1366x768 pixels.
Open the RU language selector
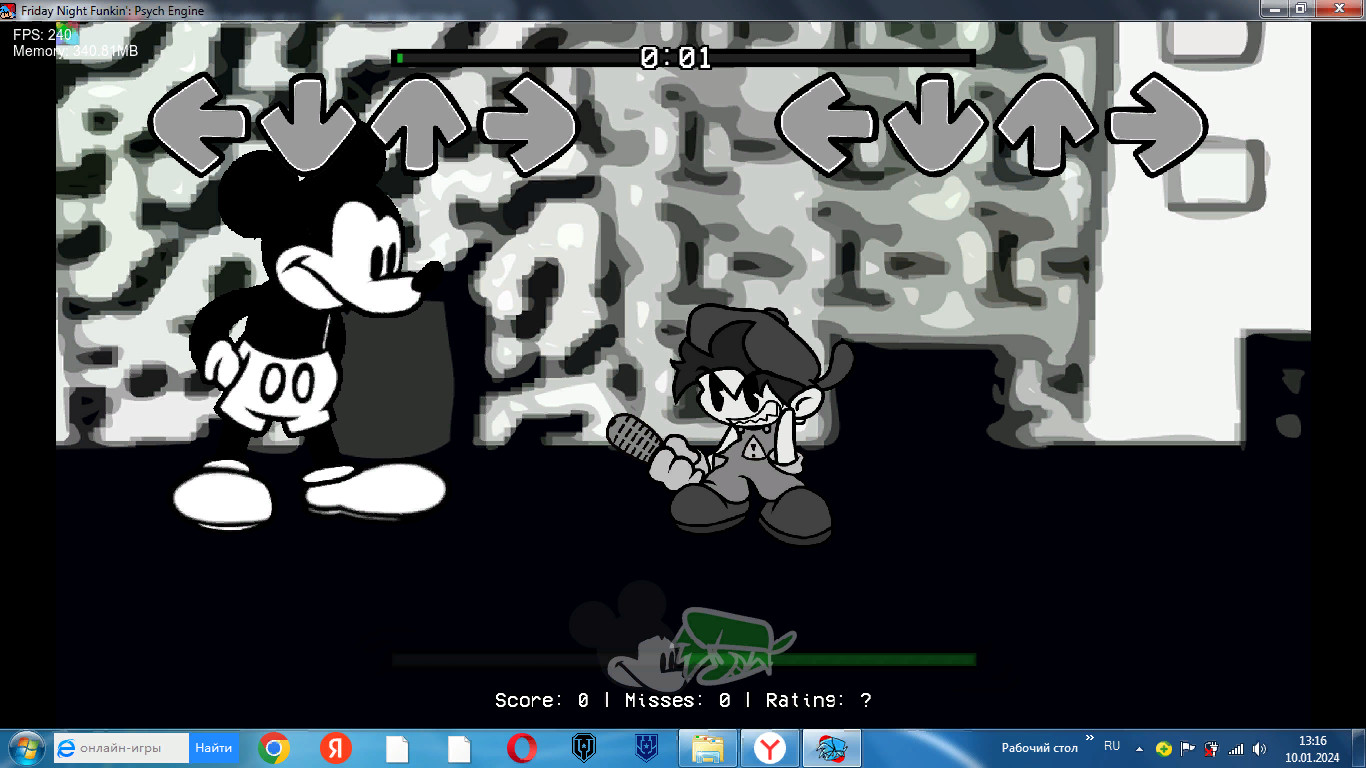pyautogui.click(x=1111, y=747)
